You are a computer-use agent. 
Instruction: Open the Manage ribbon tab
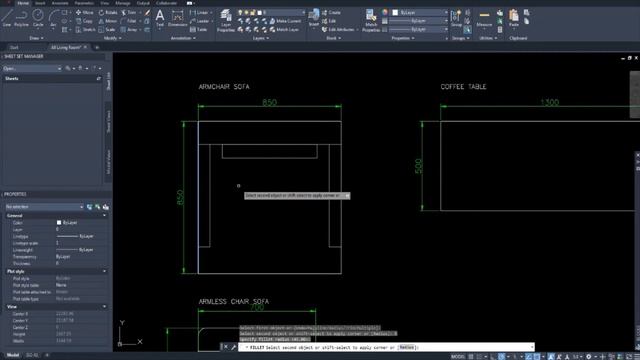(x=122, y=3)
